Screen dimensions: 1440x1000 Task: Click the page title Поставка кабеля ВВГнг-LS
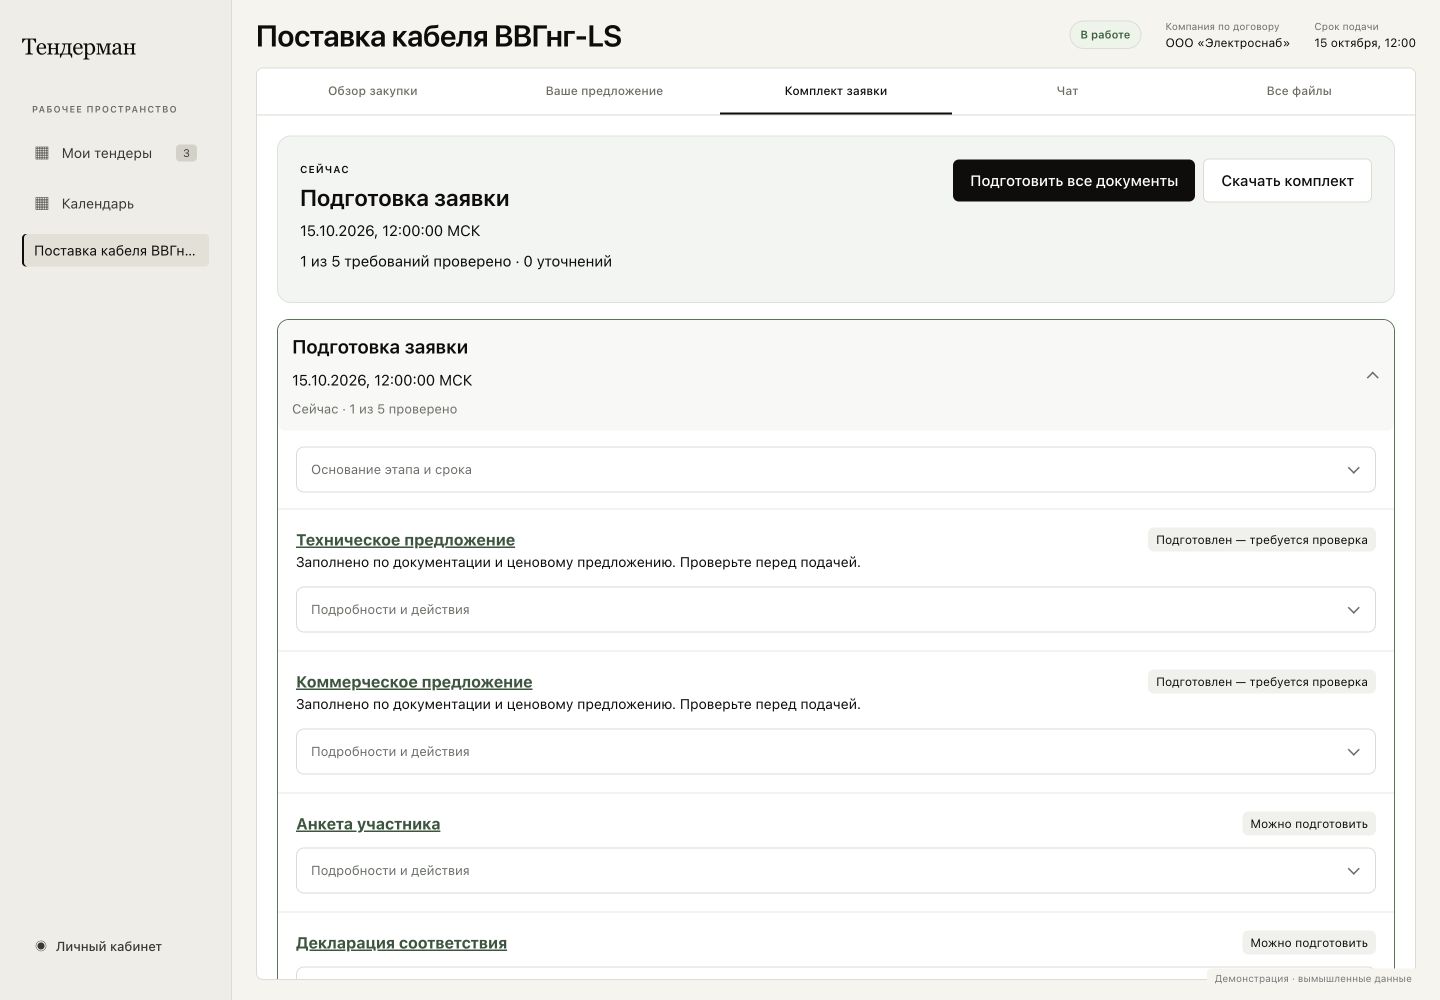[439, 36]
